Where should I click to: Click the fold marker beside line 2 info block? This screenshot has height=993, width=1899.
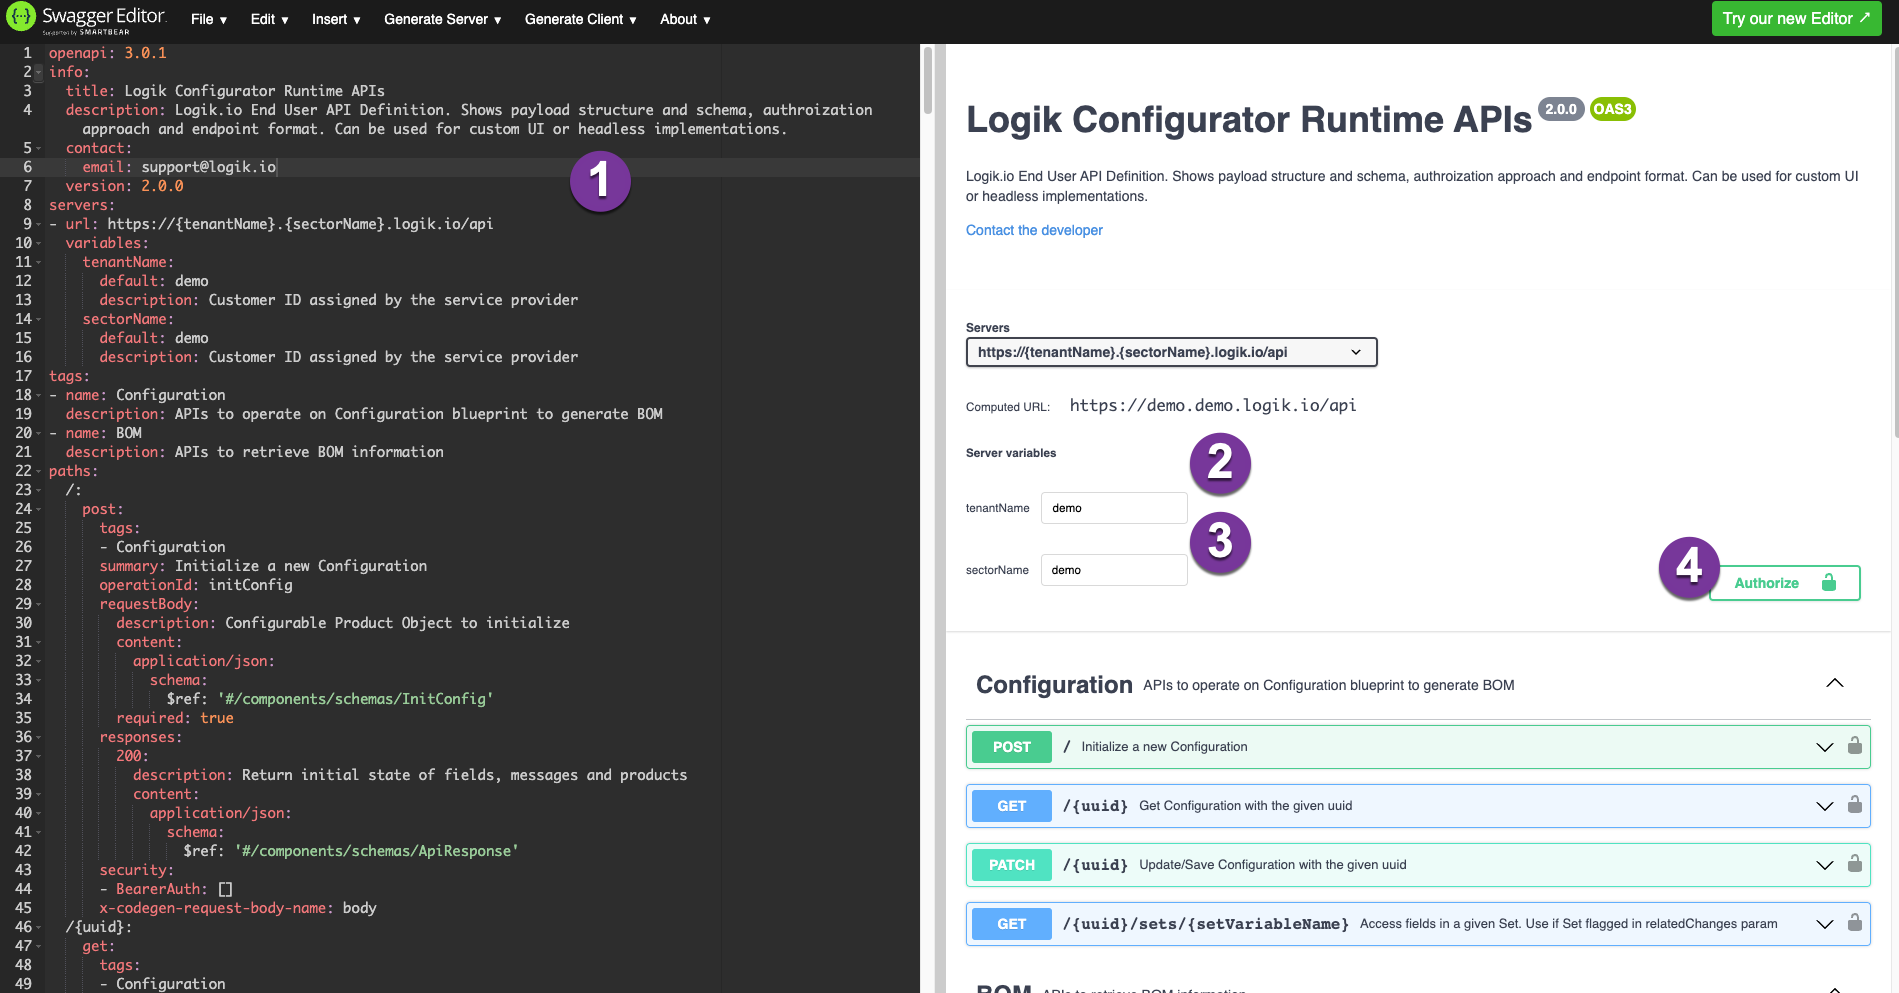[38, 72]
